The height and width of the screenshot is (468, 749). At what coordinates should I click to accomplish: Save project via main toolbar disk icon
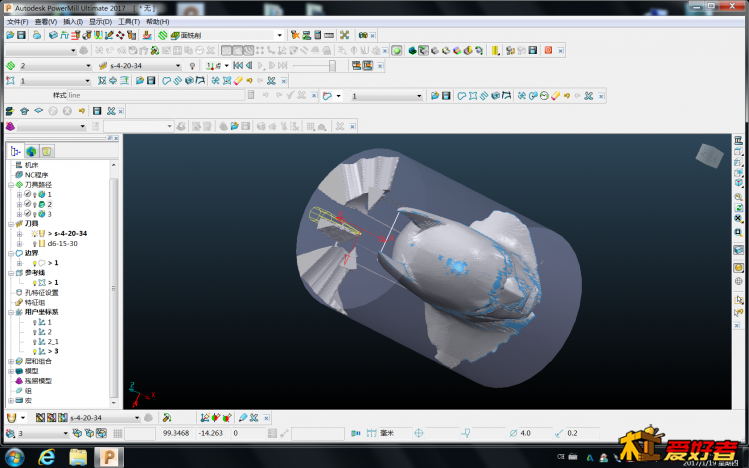pyautogui.click(x=21, y=35)
